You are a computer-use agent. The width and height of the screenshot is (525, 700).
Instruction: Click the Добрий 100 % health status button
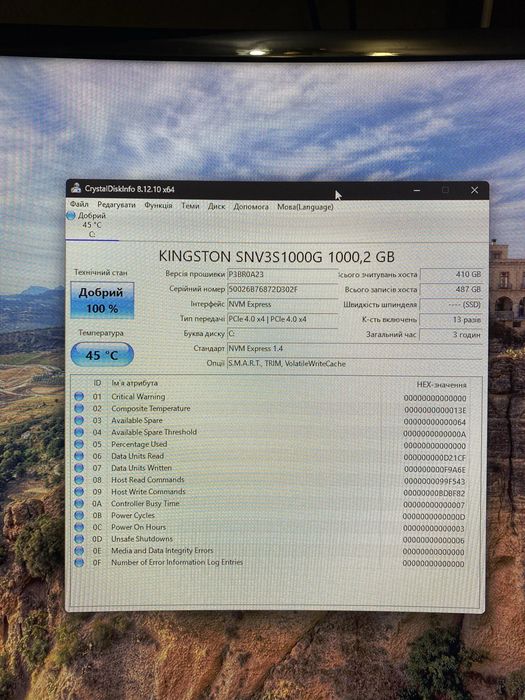[102, 300]
